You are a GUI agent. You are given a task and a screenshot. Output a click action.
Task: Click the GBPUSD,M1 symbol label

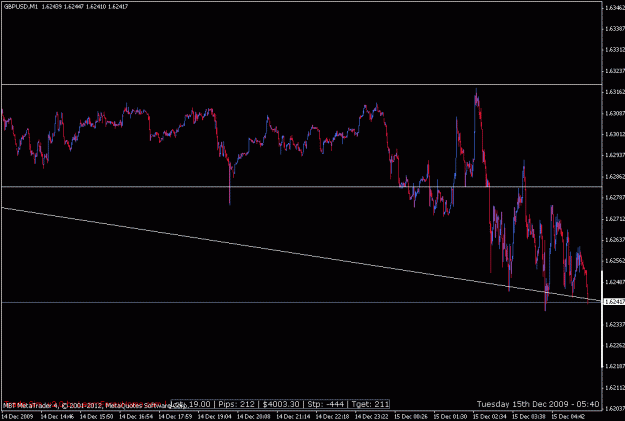(x=21, y=7)
